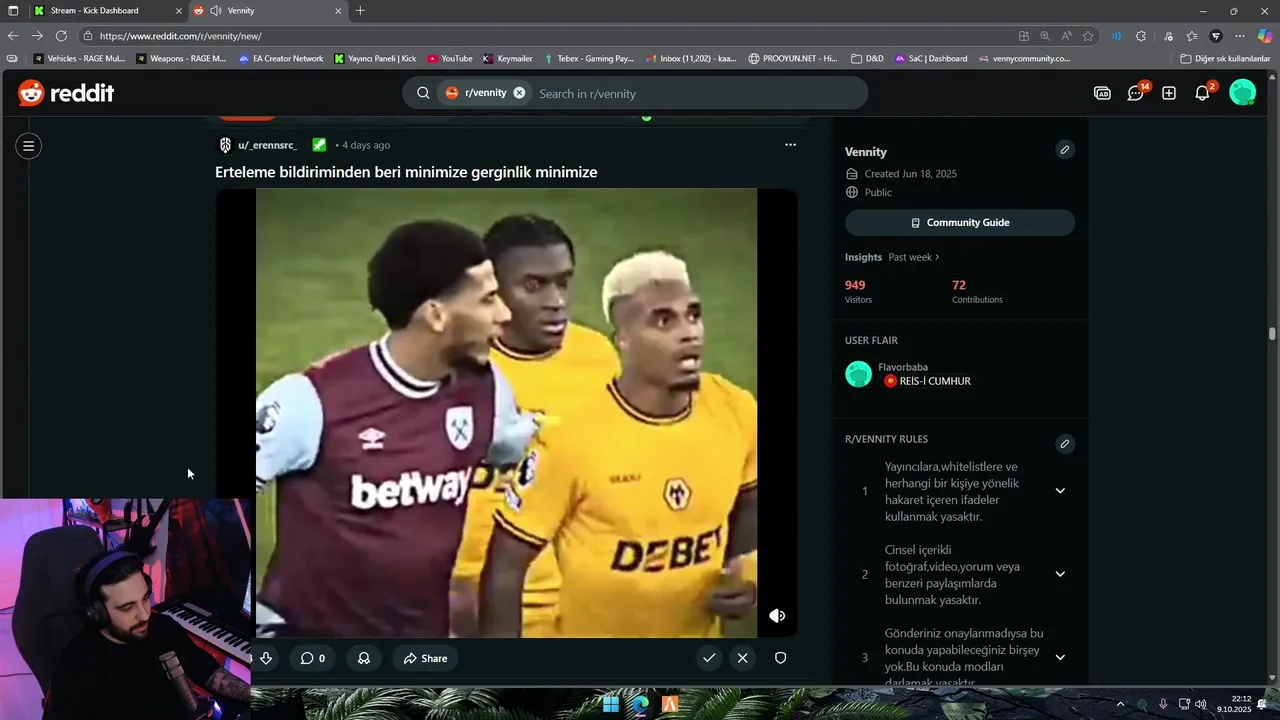
Task: Open the post title Erteleme bildiriminden
Action: click(406, 172)
